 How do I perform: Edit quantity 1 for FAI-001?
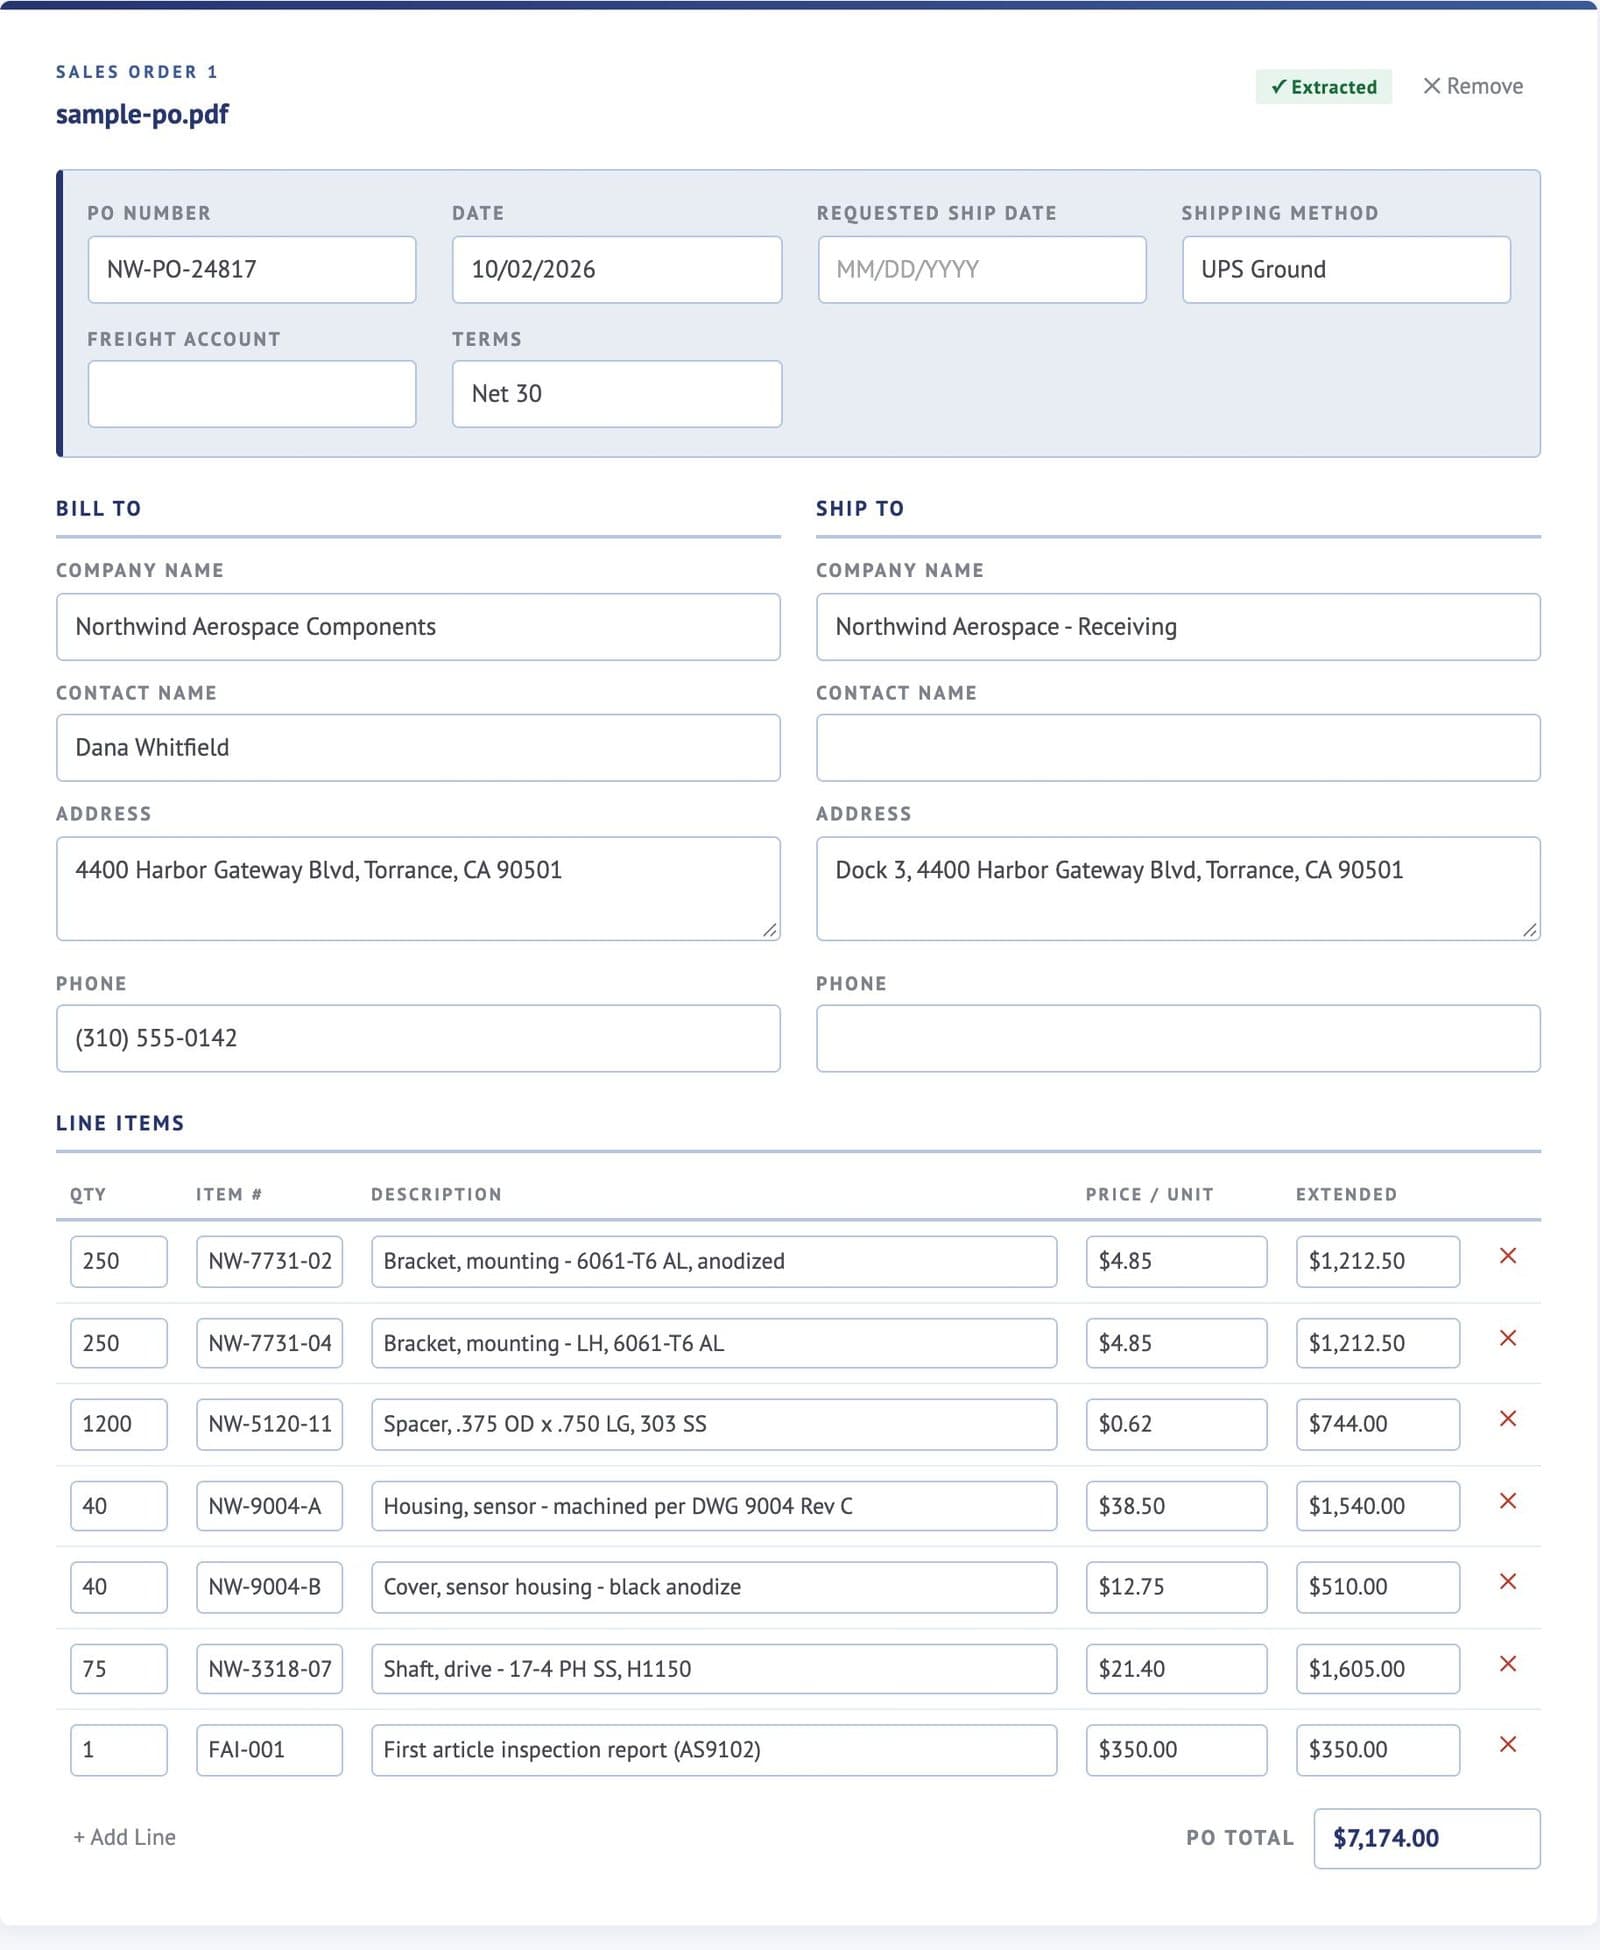(x=119, y=1750)
